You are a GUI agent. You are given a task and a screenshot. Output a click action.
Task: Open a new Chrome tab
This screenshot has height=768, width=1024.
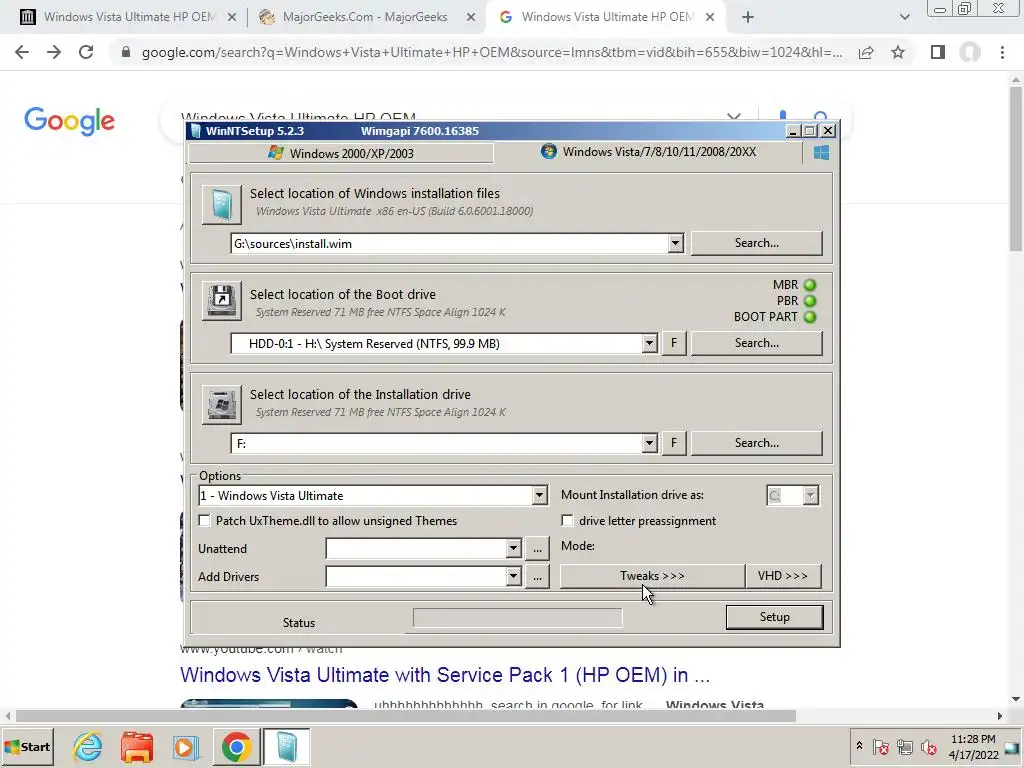[x=748, y=17]
